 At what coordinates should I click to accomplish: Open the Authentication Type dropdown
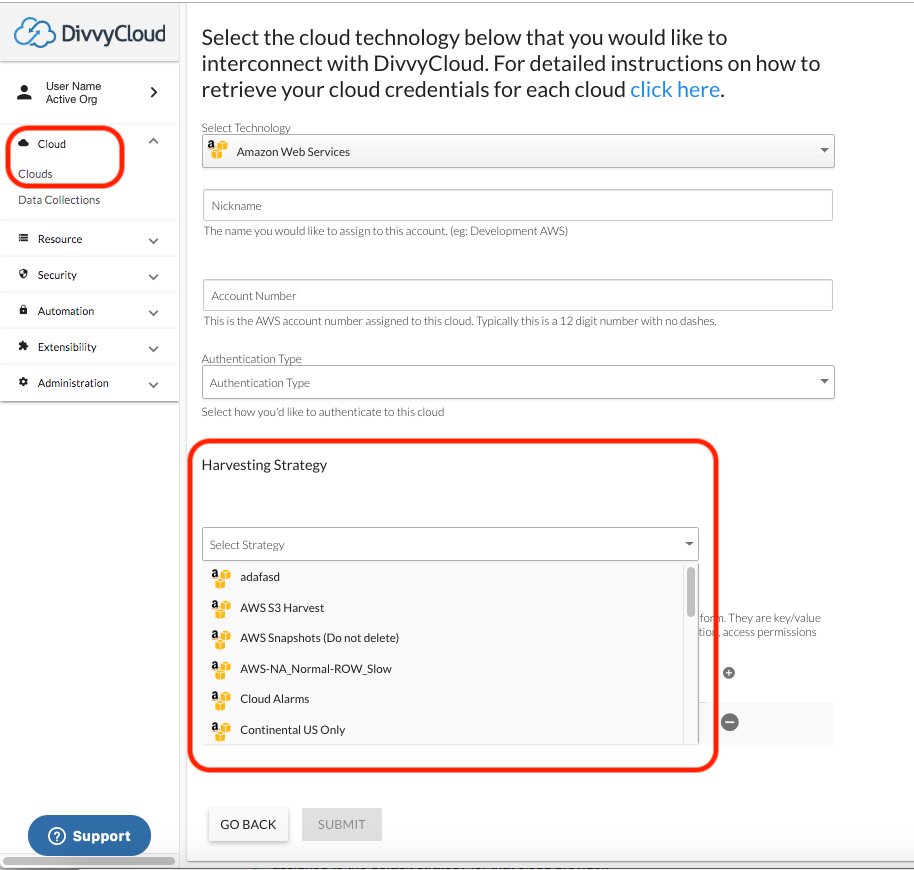click(x=518, y=382)
